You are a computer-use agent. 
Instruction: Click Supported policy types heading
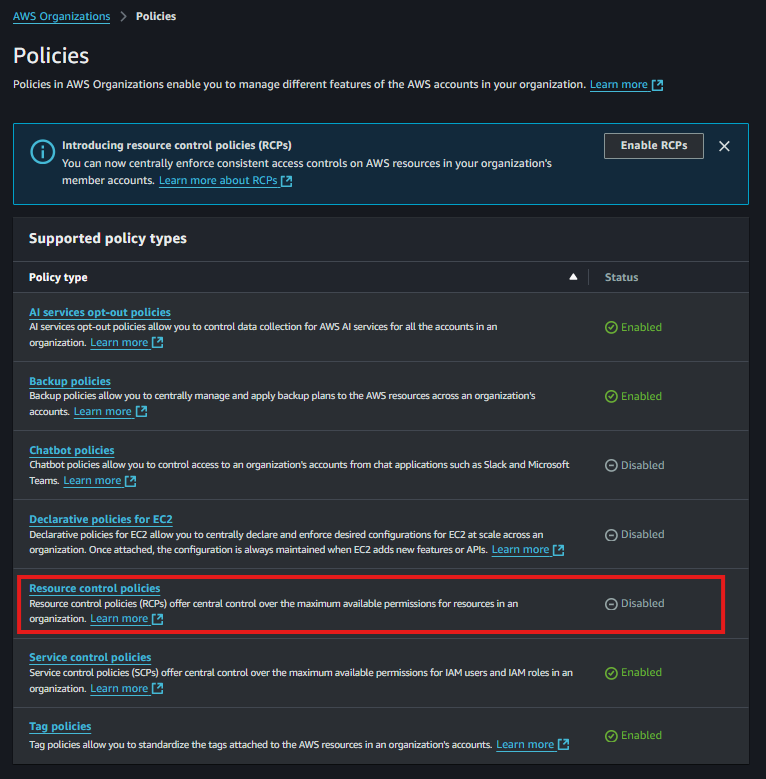(108, 238)
